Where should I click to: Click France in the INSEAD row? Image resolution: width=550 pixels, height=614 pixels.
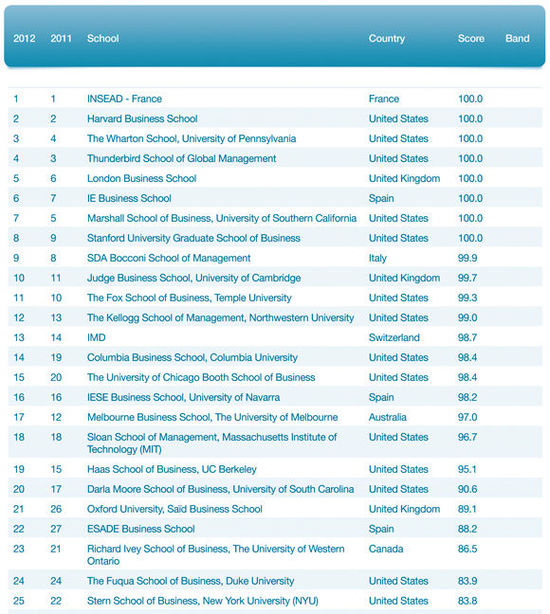tap(384, 99)
